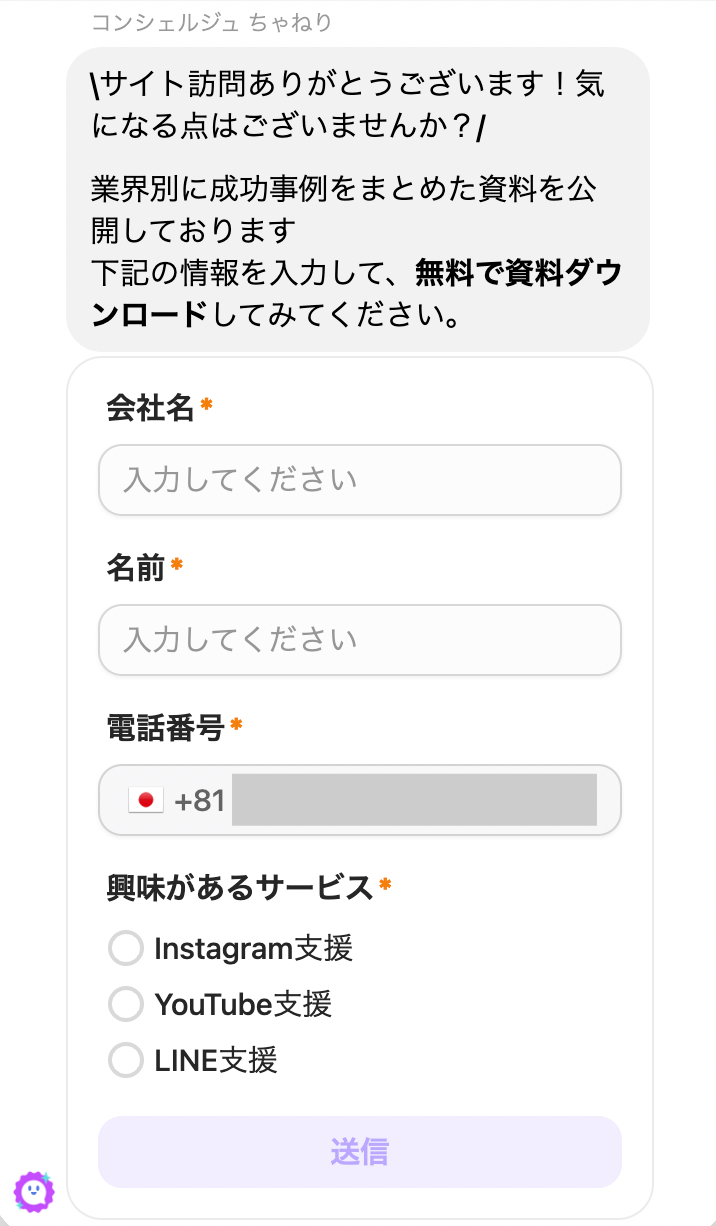Click the LINE支援 option label text

coord(216,1060)
